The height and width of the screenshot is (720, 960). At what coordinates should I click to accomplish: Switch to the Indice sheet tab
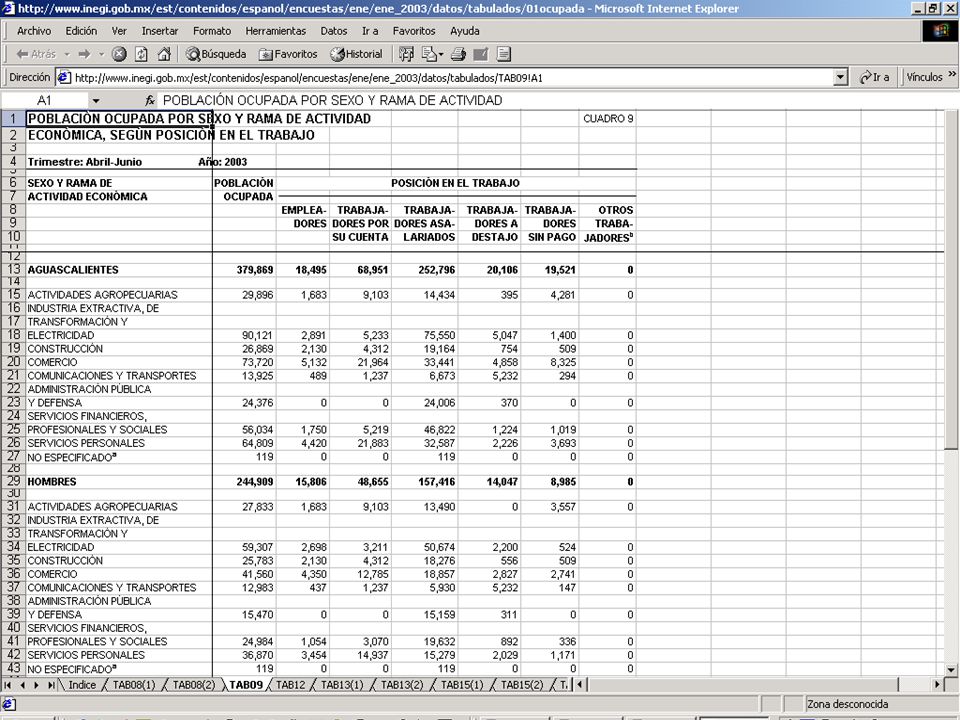point(82,685)
